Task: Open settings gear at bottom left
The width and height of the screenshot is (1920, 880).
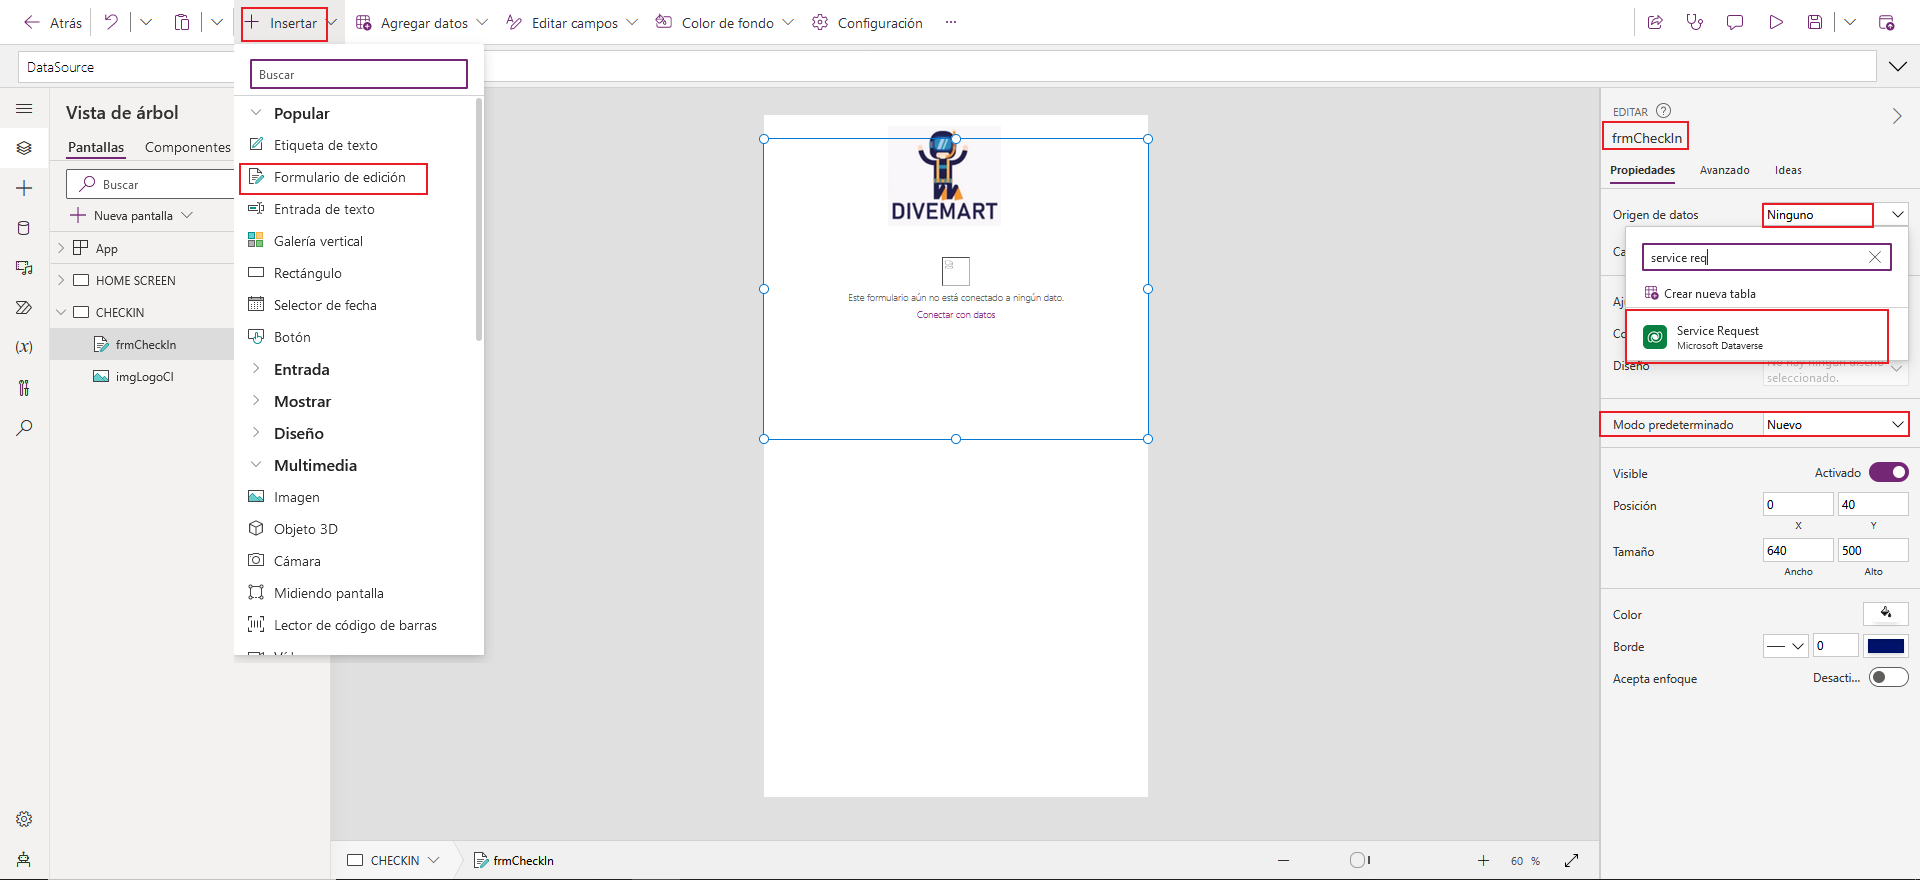Action: tap(24, 819)
